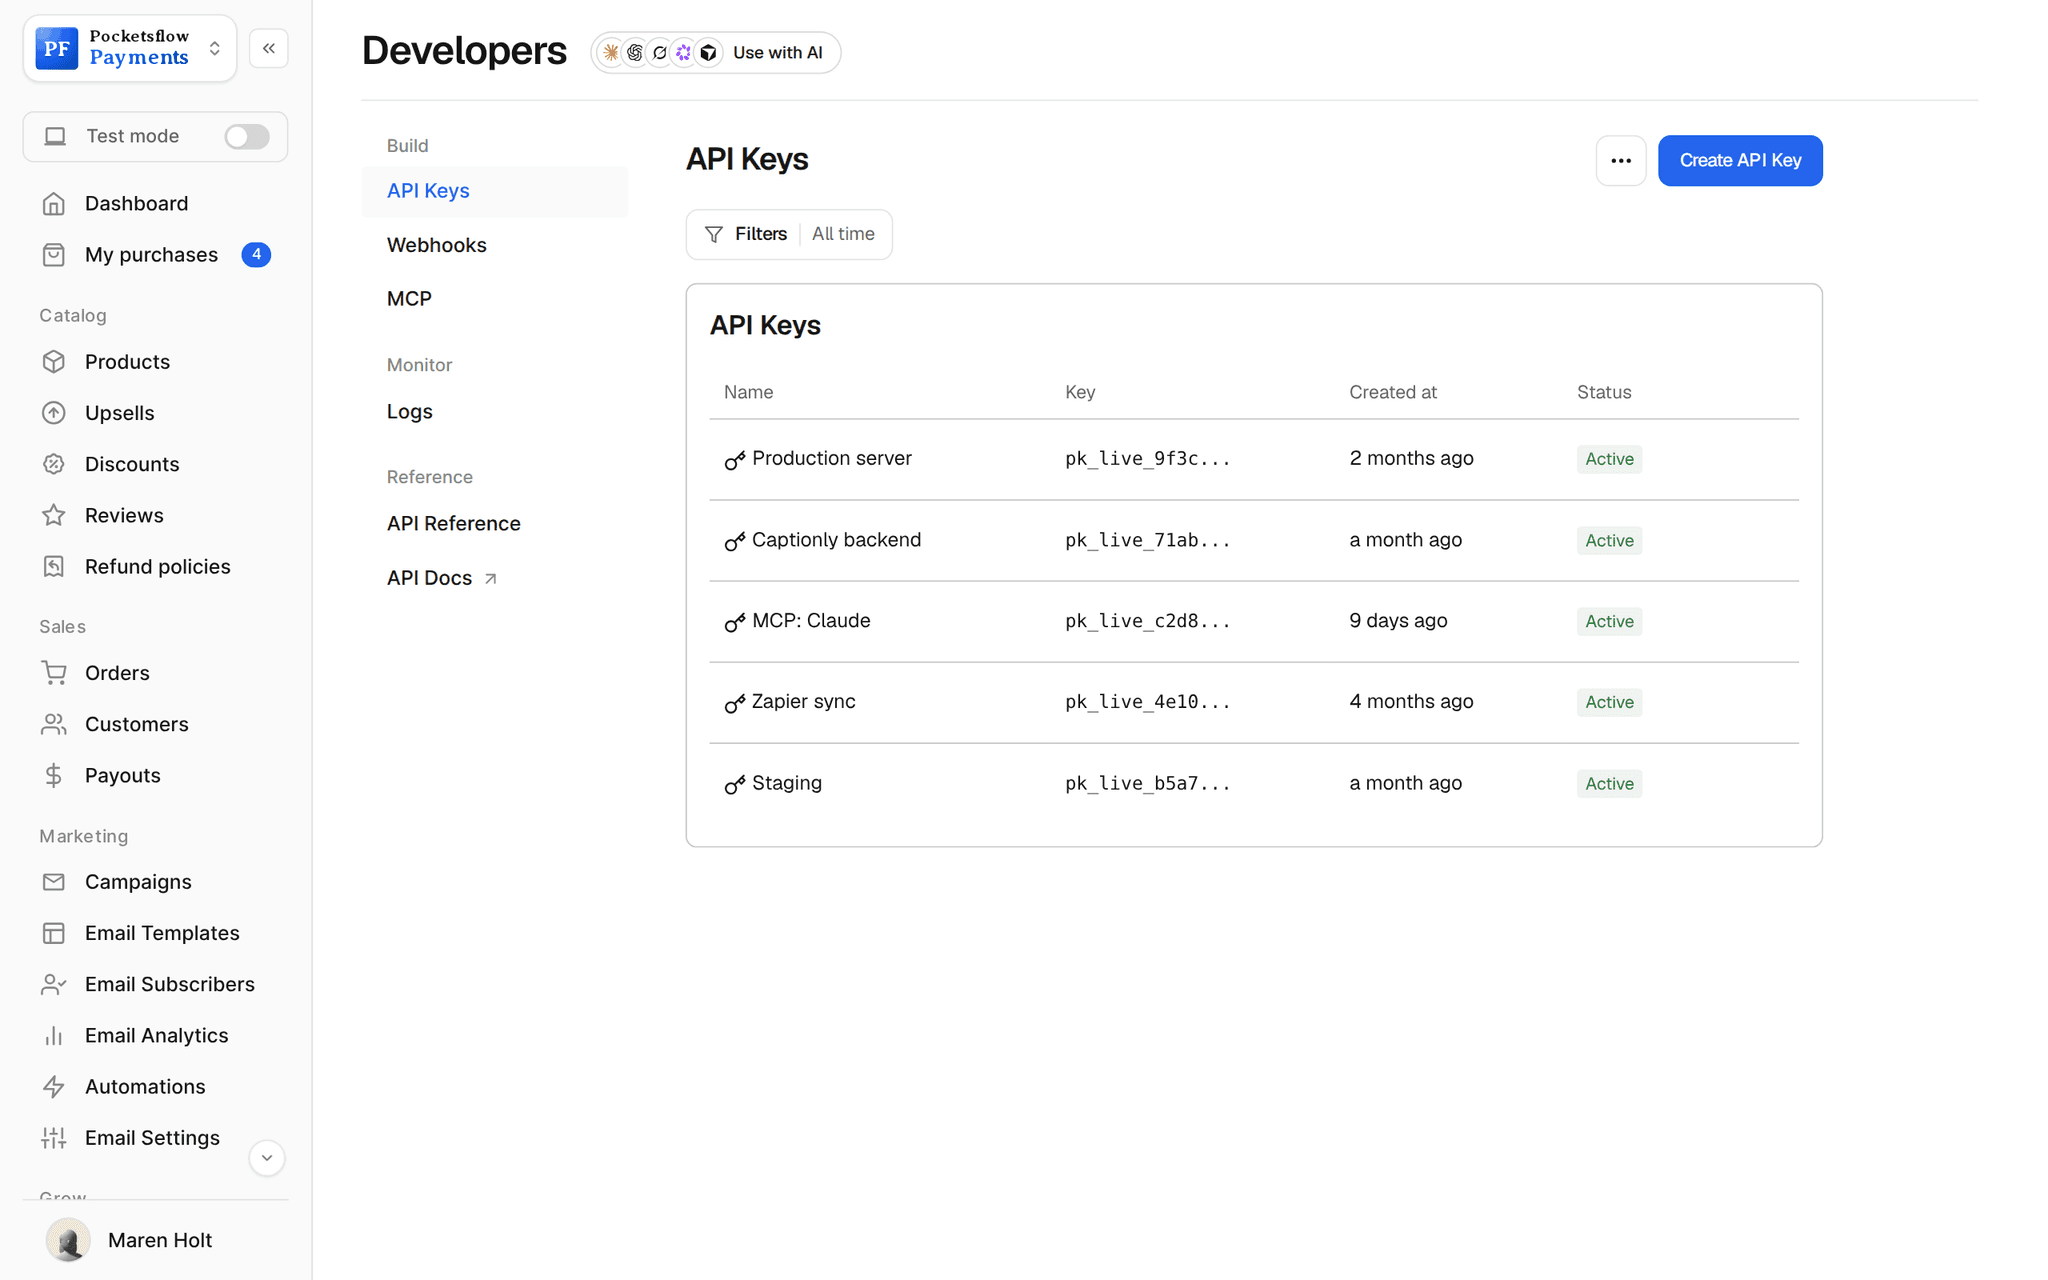Click the key value pk_live_c2d8...
Image resolution: width=2048 pixels, height=1280 pixels.
[1147, 621]
